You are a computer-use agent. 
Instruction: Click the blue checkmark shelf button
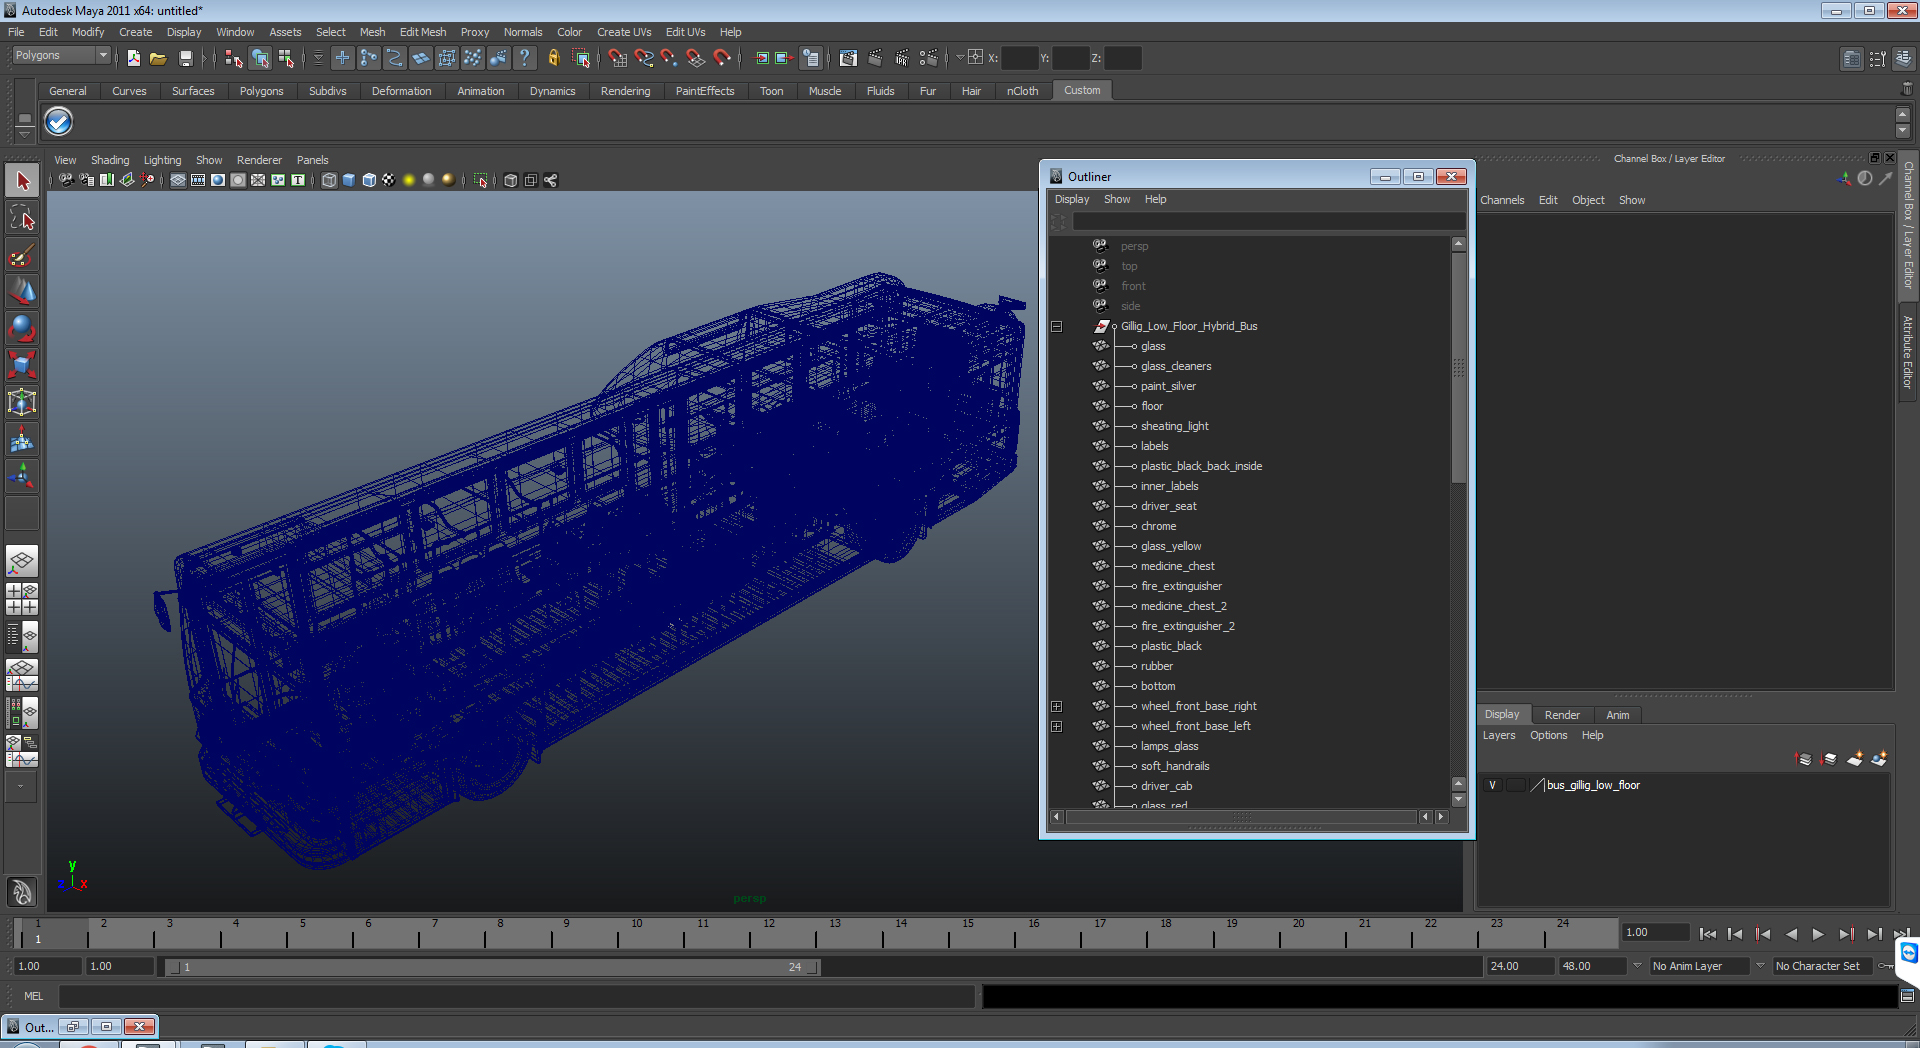click(x=59, y=122)
